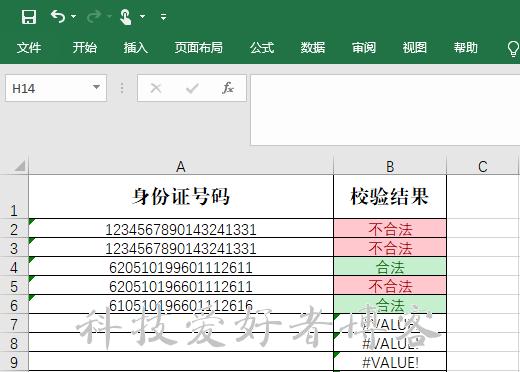
Task: Select row 7 header
Action: [x=14, y=324]
